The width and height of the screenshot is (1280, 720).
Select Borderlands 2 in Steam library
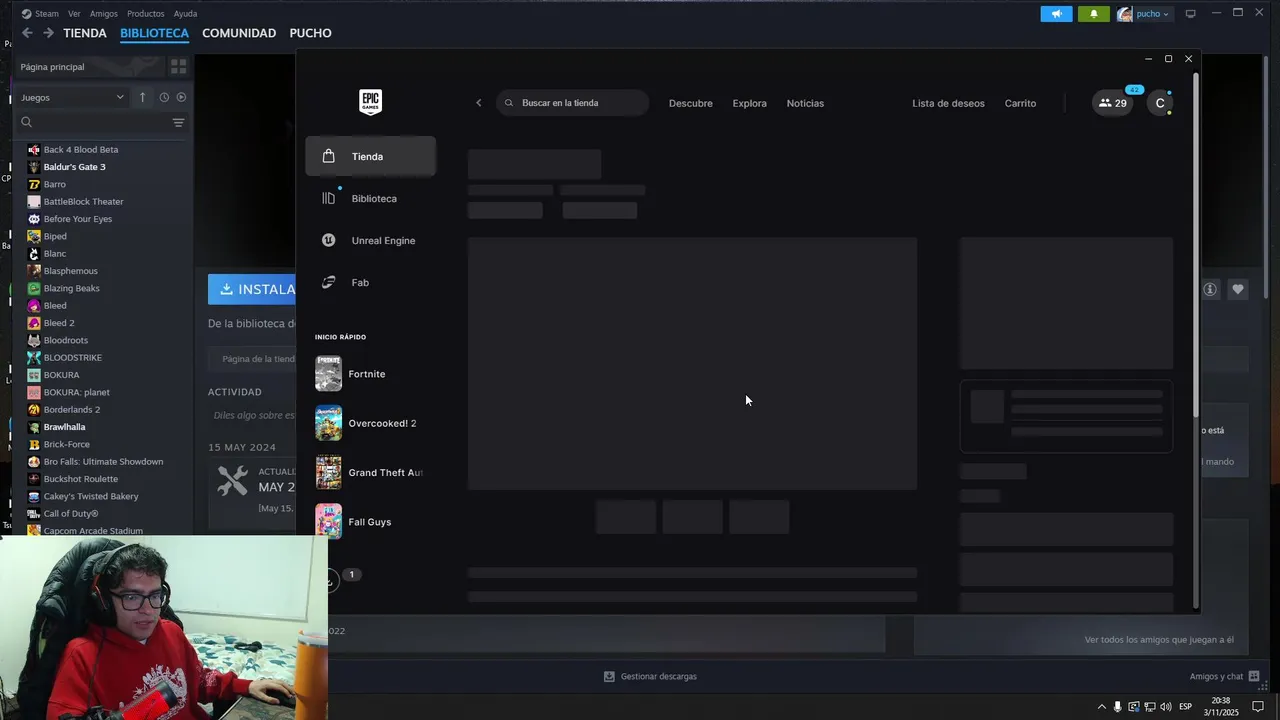[x=71, y=410]
